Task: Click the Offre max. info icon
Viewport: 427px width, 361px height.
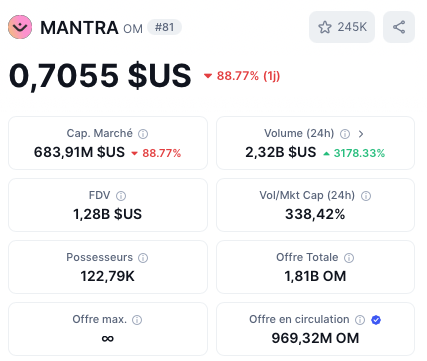Action: [x=137, y=320]
